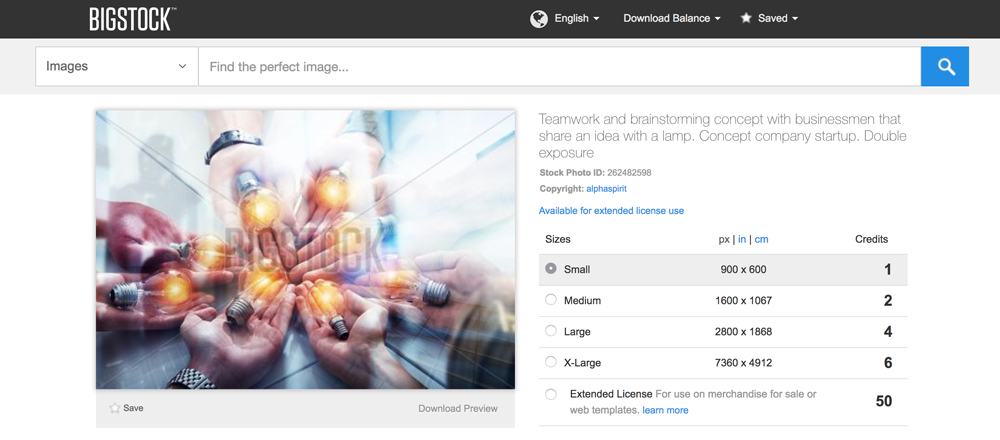Click the Bigstock logo
1000x440 pixels.
pyautogui.click(x=133, y=18)
